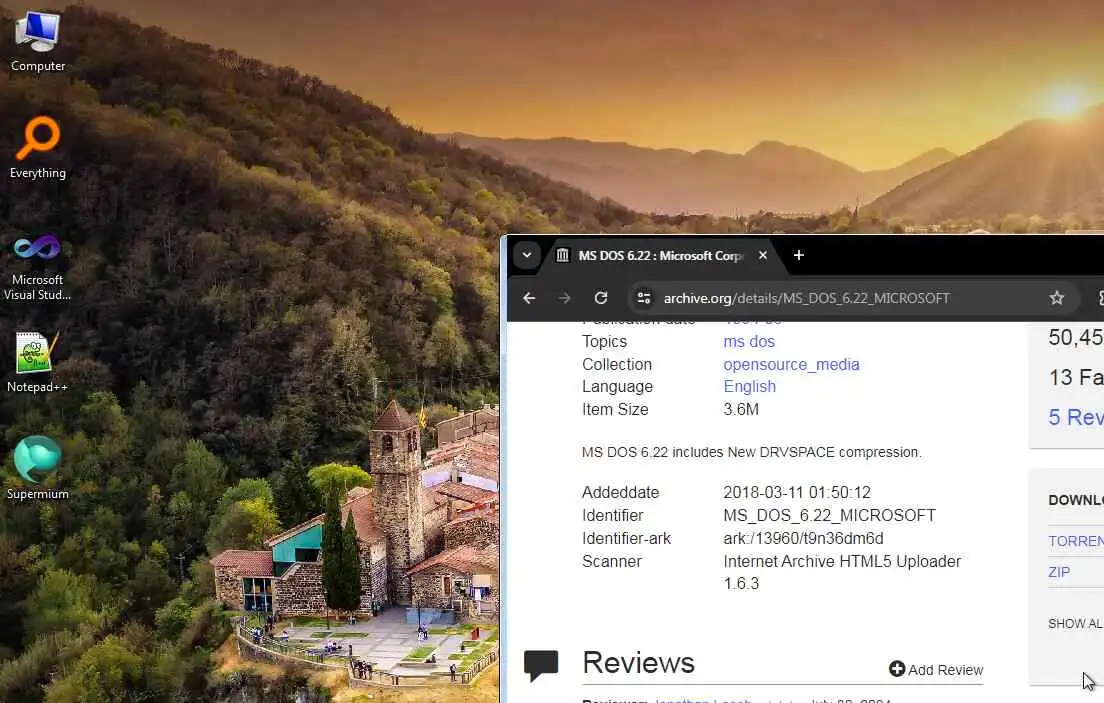The height and width of the screenshot is (703, 1104).
Task: Click SHOW ALL download options
Action: point(1075,623)
